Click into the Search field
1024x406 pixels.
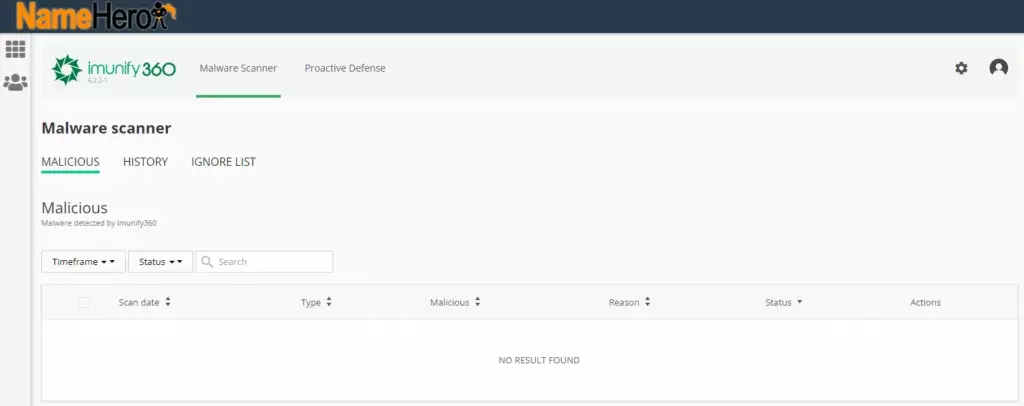point(264,262)
